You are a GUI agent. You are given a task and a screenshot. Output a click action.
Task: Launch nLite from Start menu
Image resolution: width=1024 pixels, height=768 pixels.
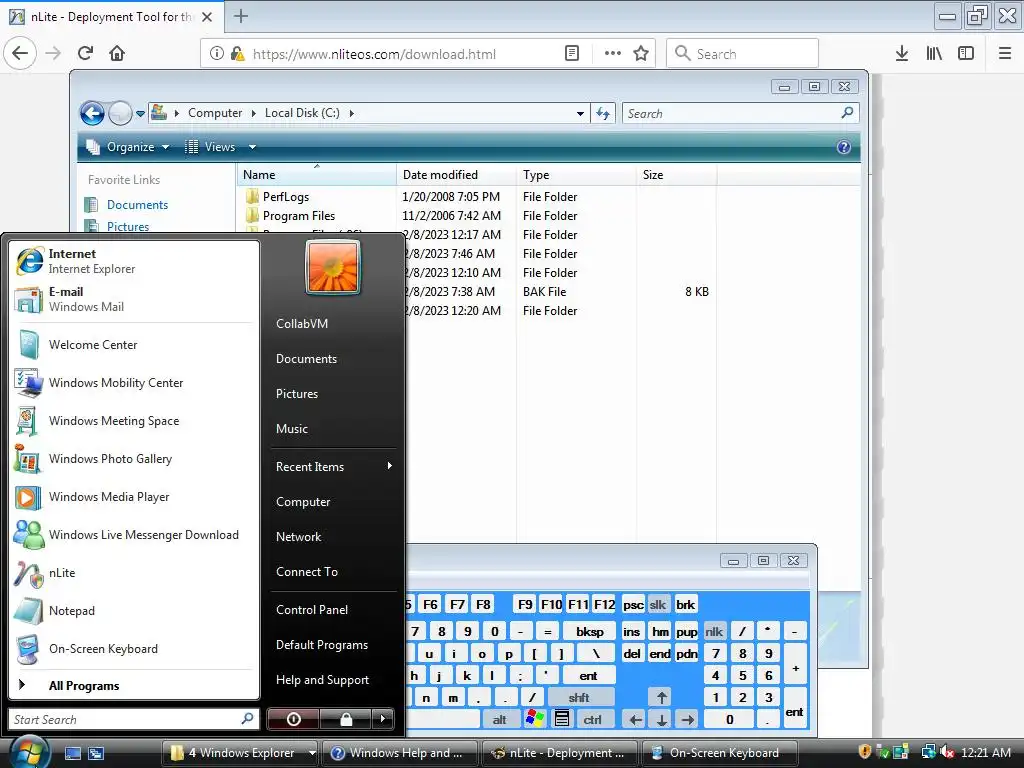pos(134,573)
